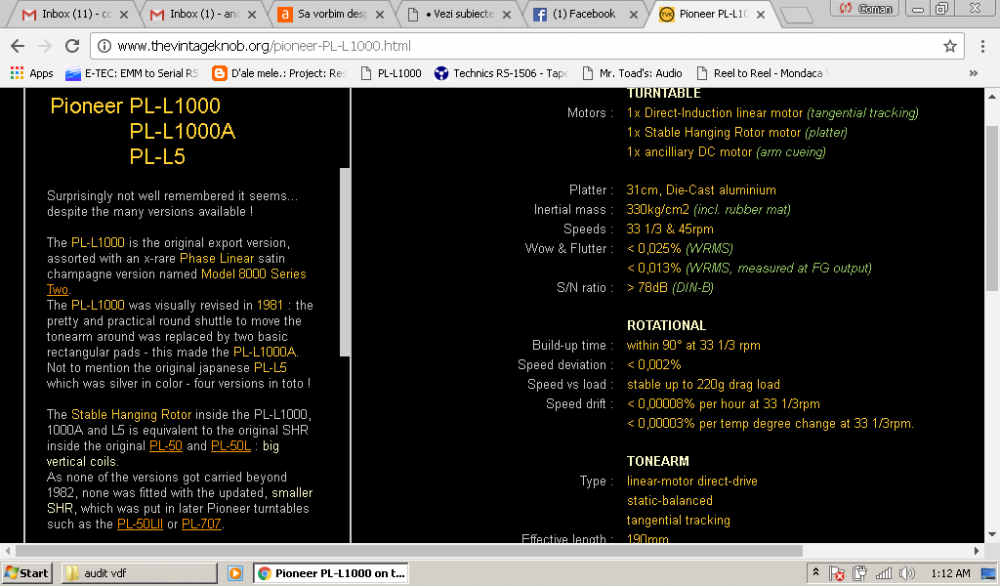Screen dimensions: 1000x586
Task: Click 'linear-motor direct-drive' value
Action: pyautogui.click(x=692, y=481)
